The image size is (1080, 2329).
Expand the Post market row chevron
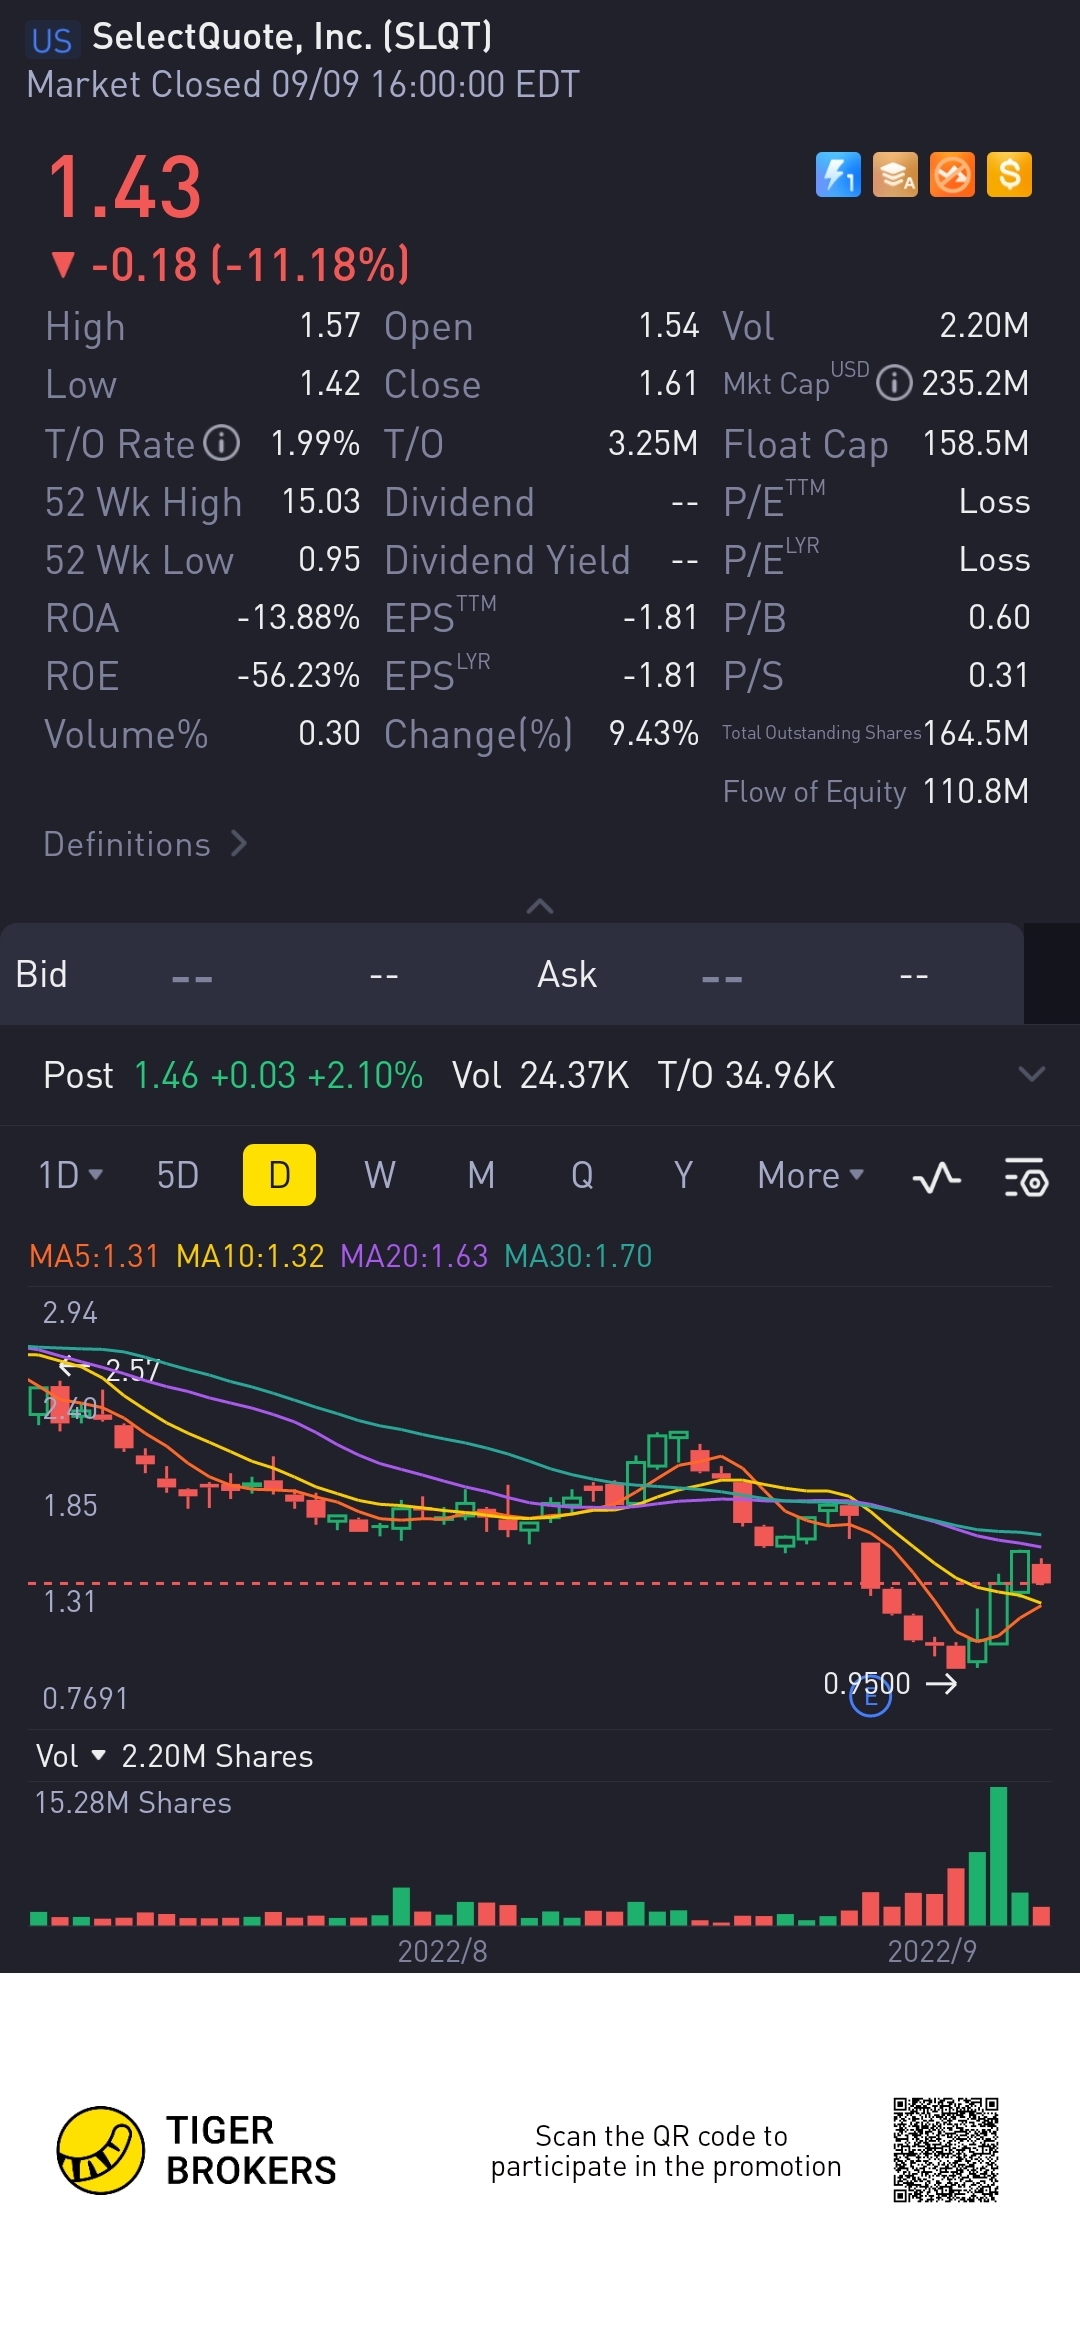coord(1031,1074)
